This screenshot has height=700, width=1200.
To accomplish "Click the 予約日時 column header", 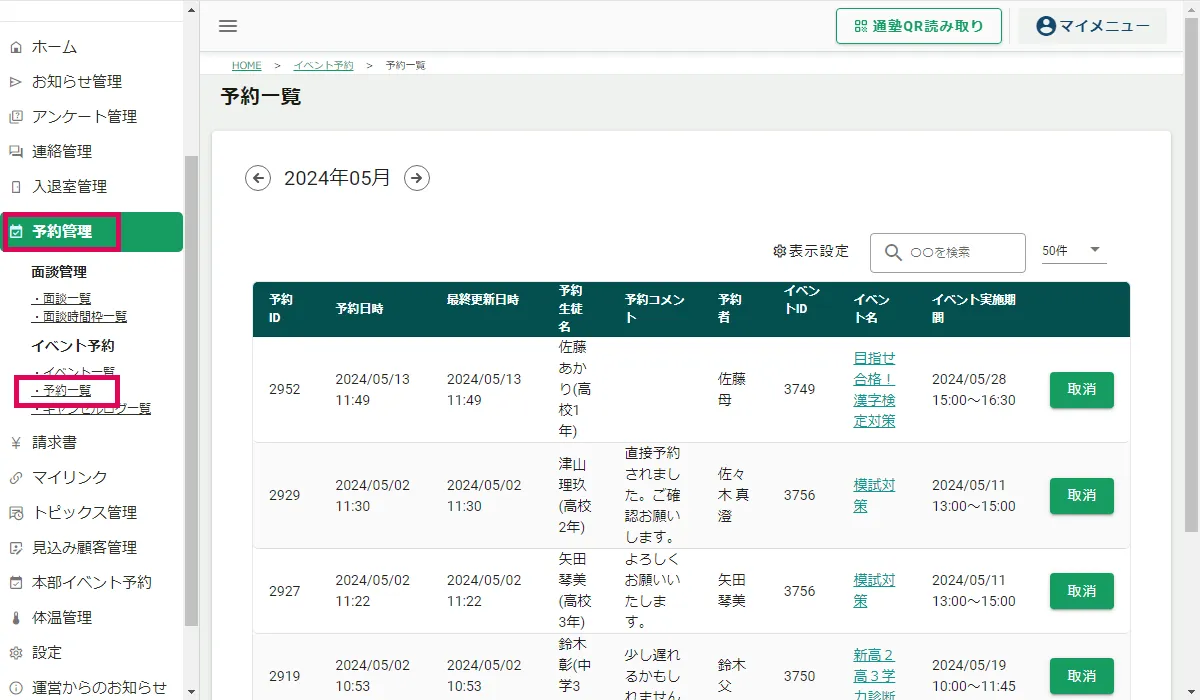I will 359,308.
